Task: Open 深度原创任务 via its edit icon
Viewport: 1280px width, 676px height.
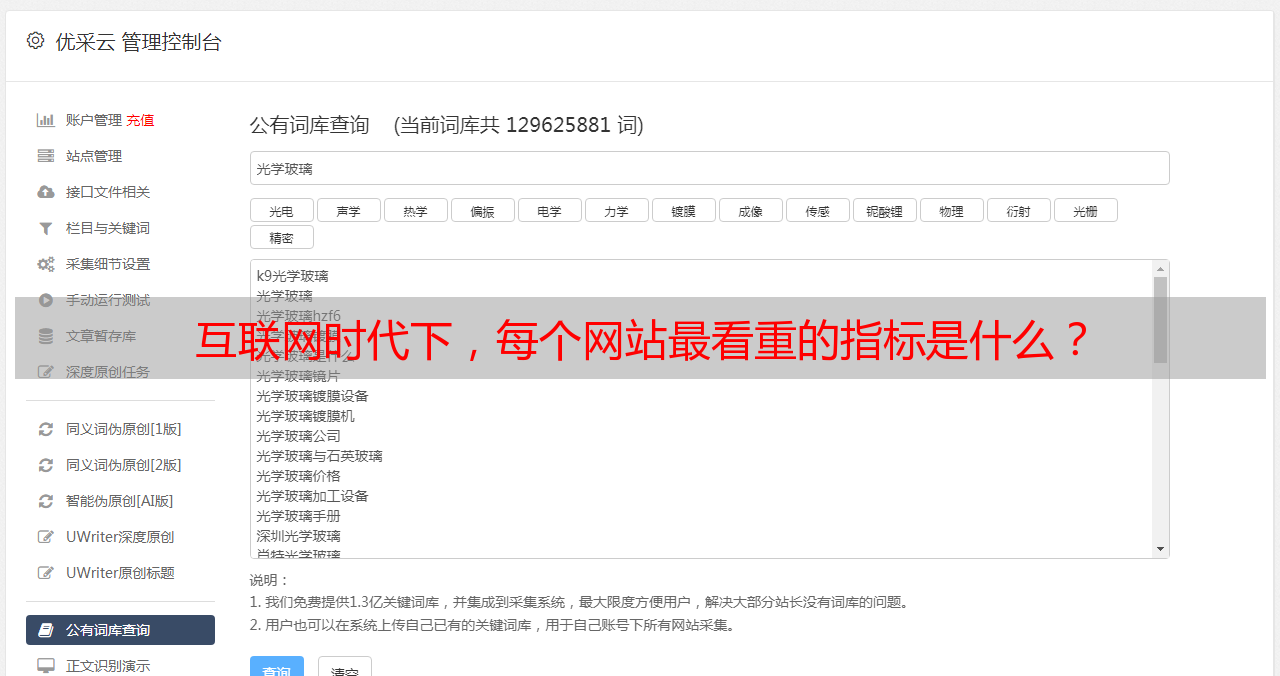Action: tap(46, 372)
